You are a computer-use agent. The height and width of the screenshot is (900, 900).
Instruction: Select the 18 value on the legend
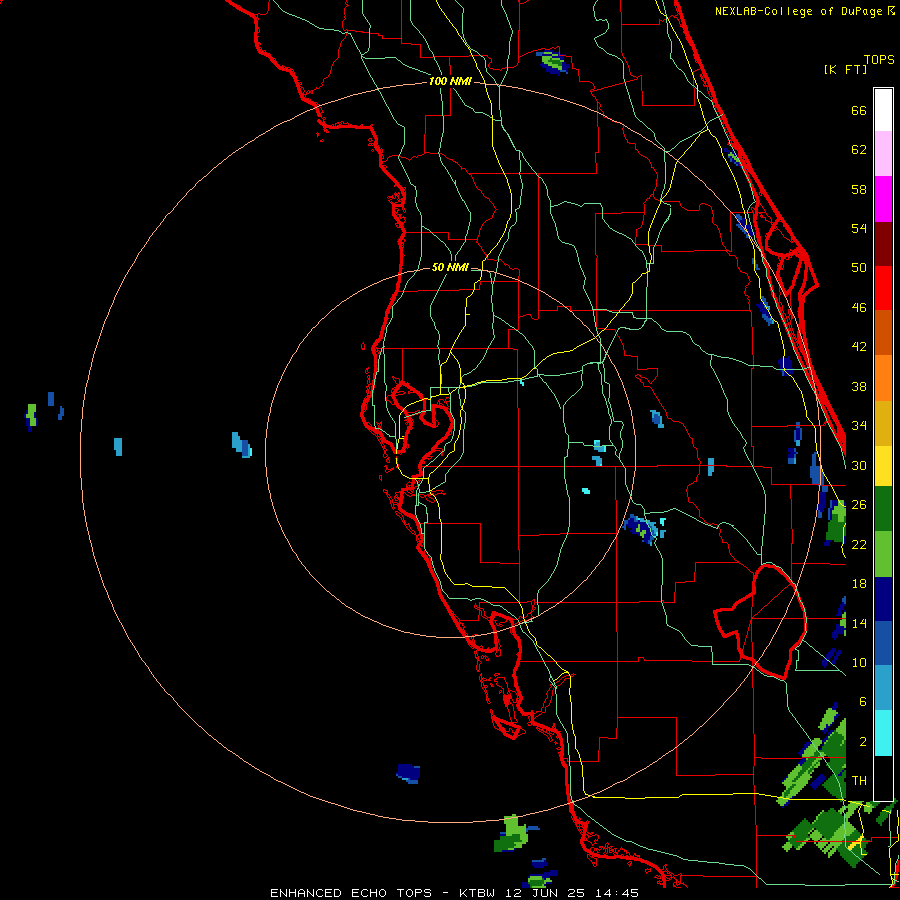859,584
